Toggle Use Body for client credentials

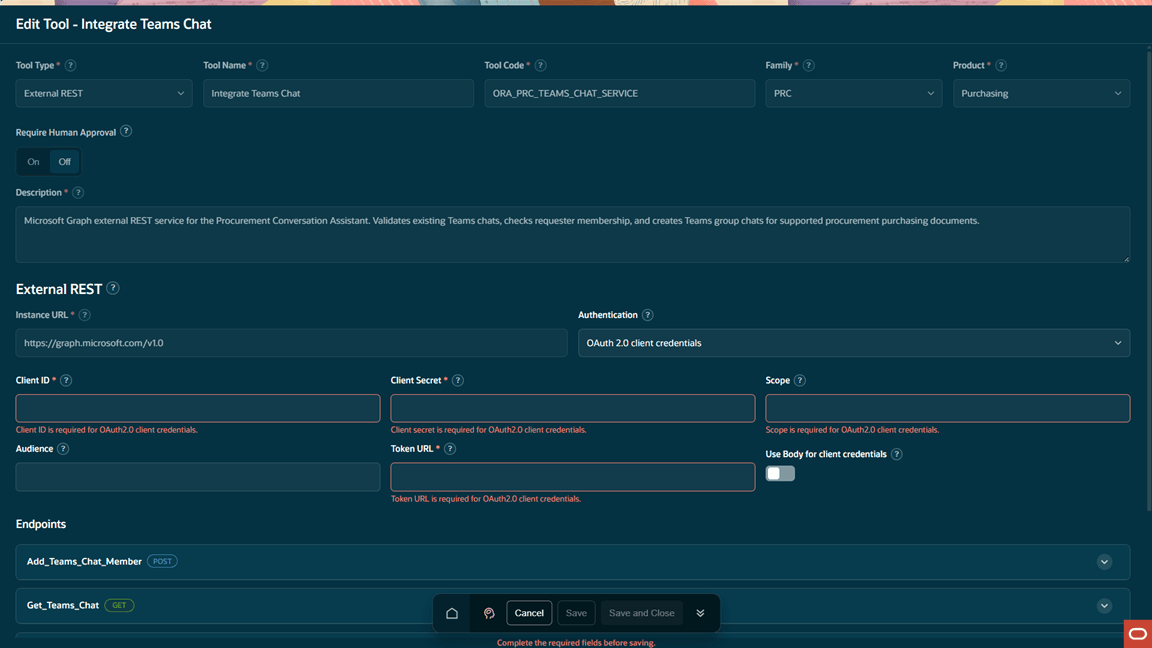tap(780, 474)
